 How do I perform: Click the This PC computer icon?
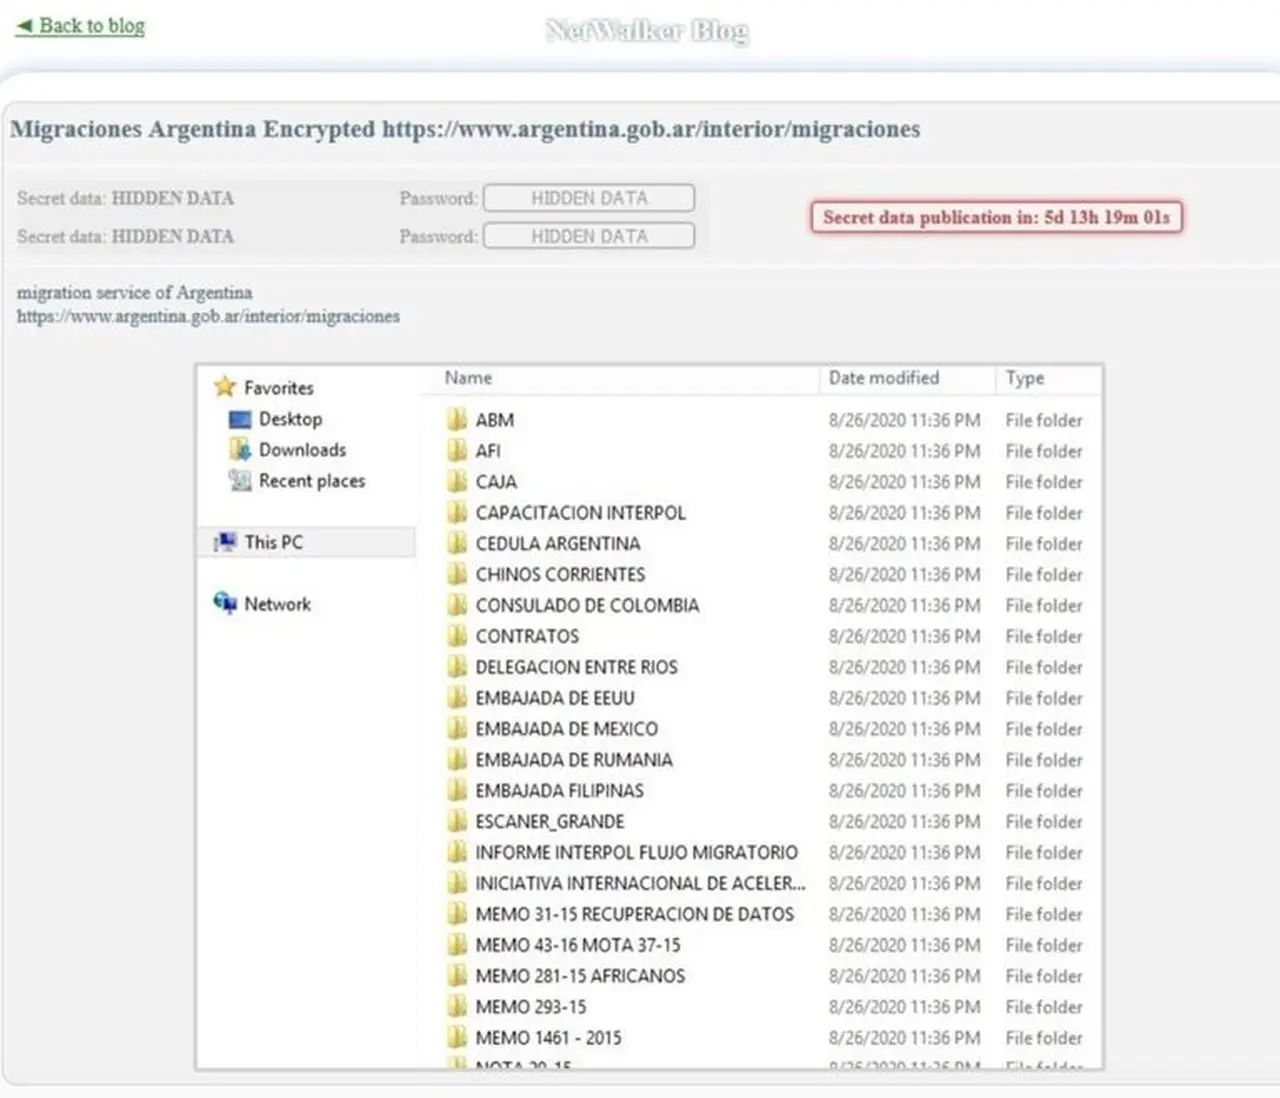coord(226,542)
